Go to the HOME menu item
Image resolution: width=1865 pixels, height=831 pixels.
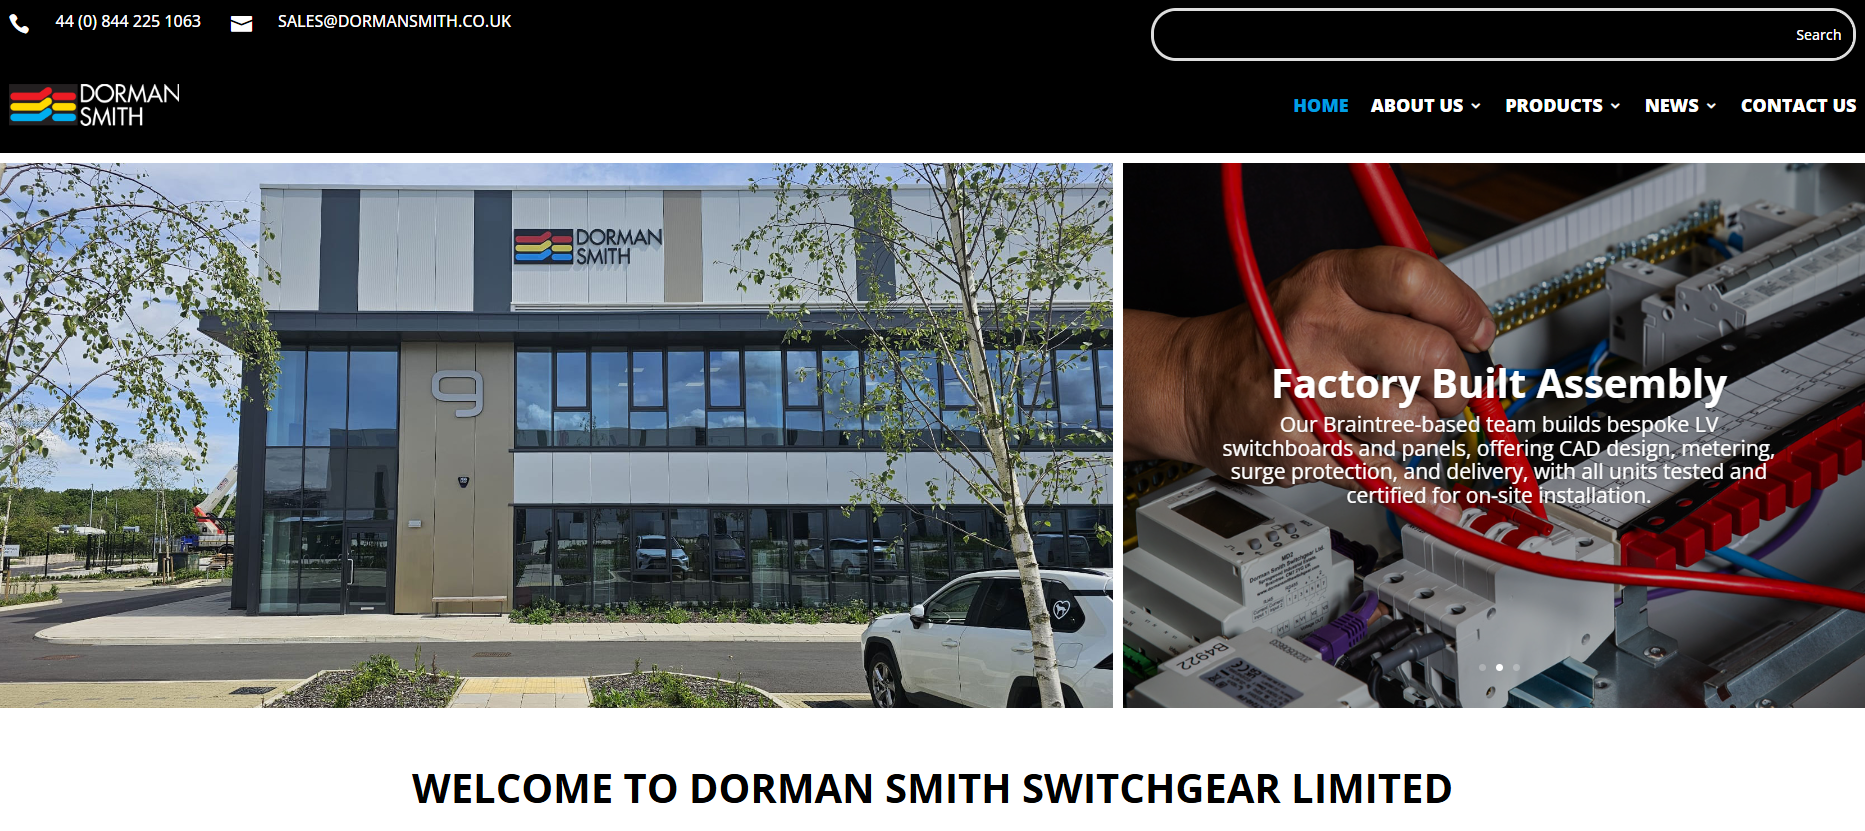[x=1320, y=105]
